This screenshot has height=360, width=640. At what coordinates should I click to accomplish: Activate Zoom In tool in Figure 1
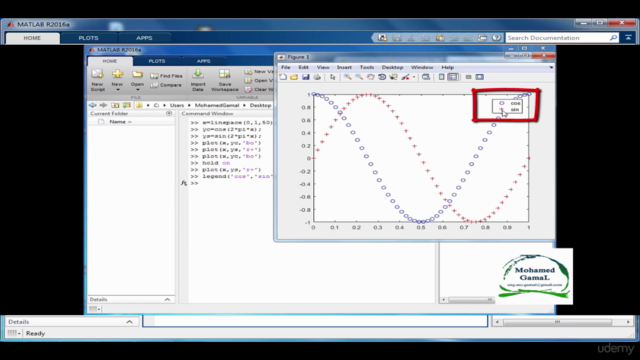347,77
